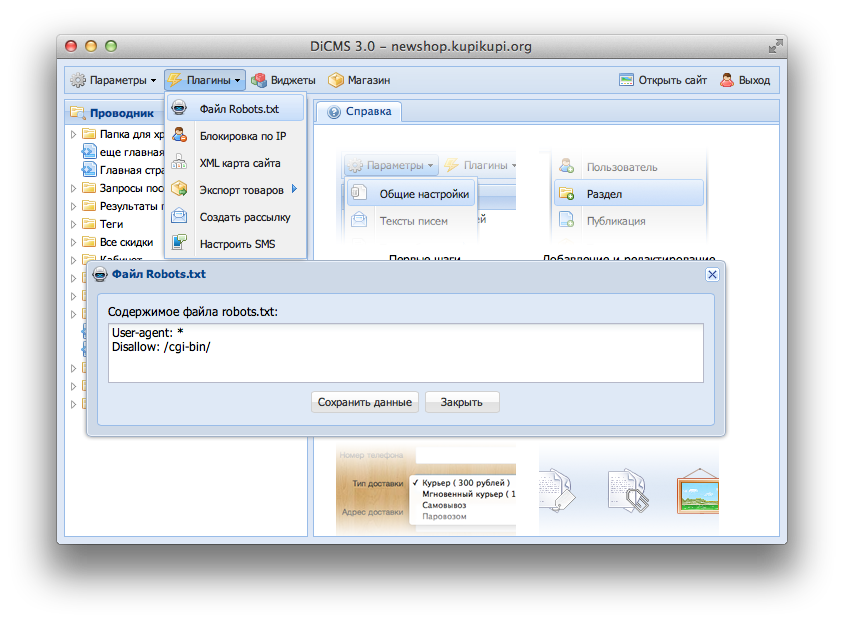Select Создать рассылку menu item
The image size is (844, 623).
pos(236,216)
